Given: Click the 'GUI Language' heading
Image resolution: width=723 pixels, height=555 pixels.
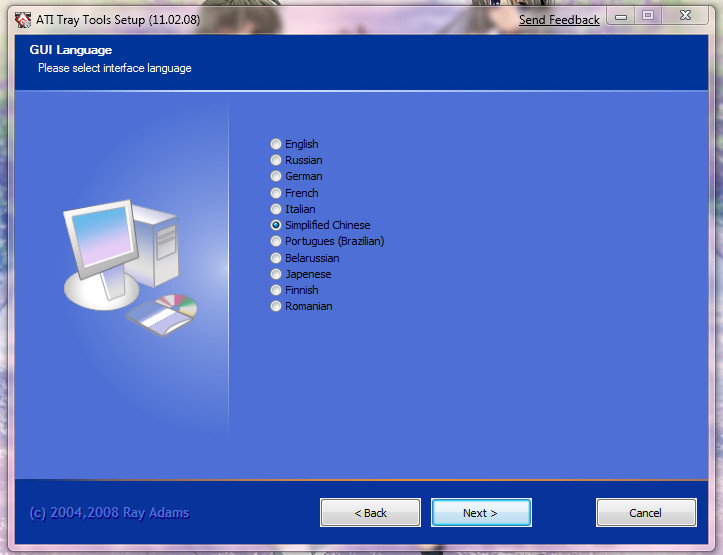Looking at the screenshot, I should pos(71,50).
